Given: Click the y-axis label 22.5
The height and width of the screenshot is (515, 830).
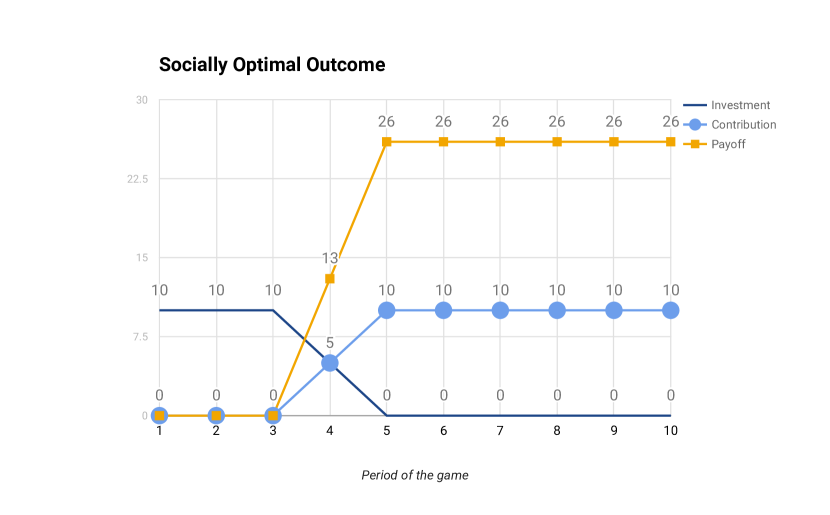Looking at the screenshot, I should pyautogui.click(x=137, y=179).
